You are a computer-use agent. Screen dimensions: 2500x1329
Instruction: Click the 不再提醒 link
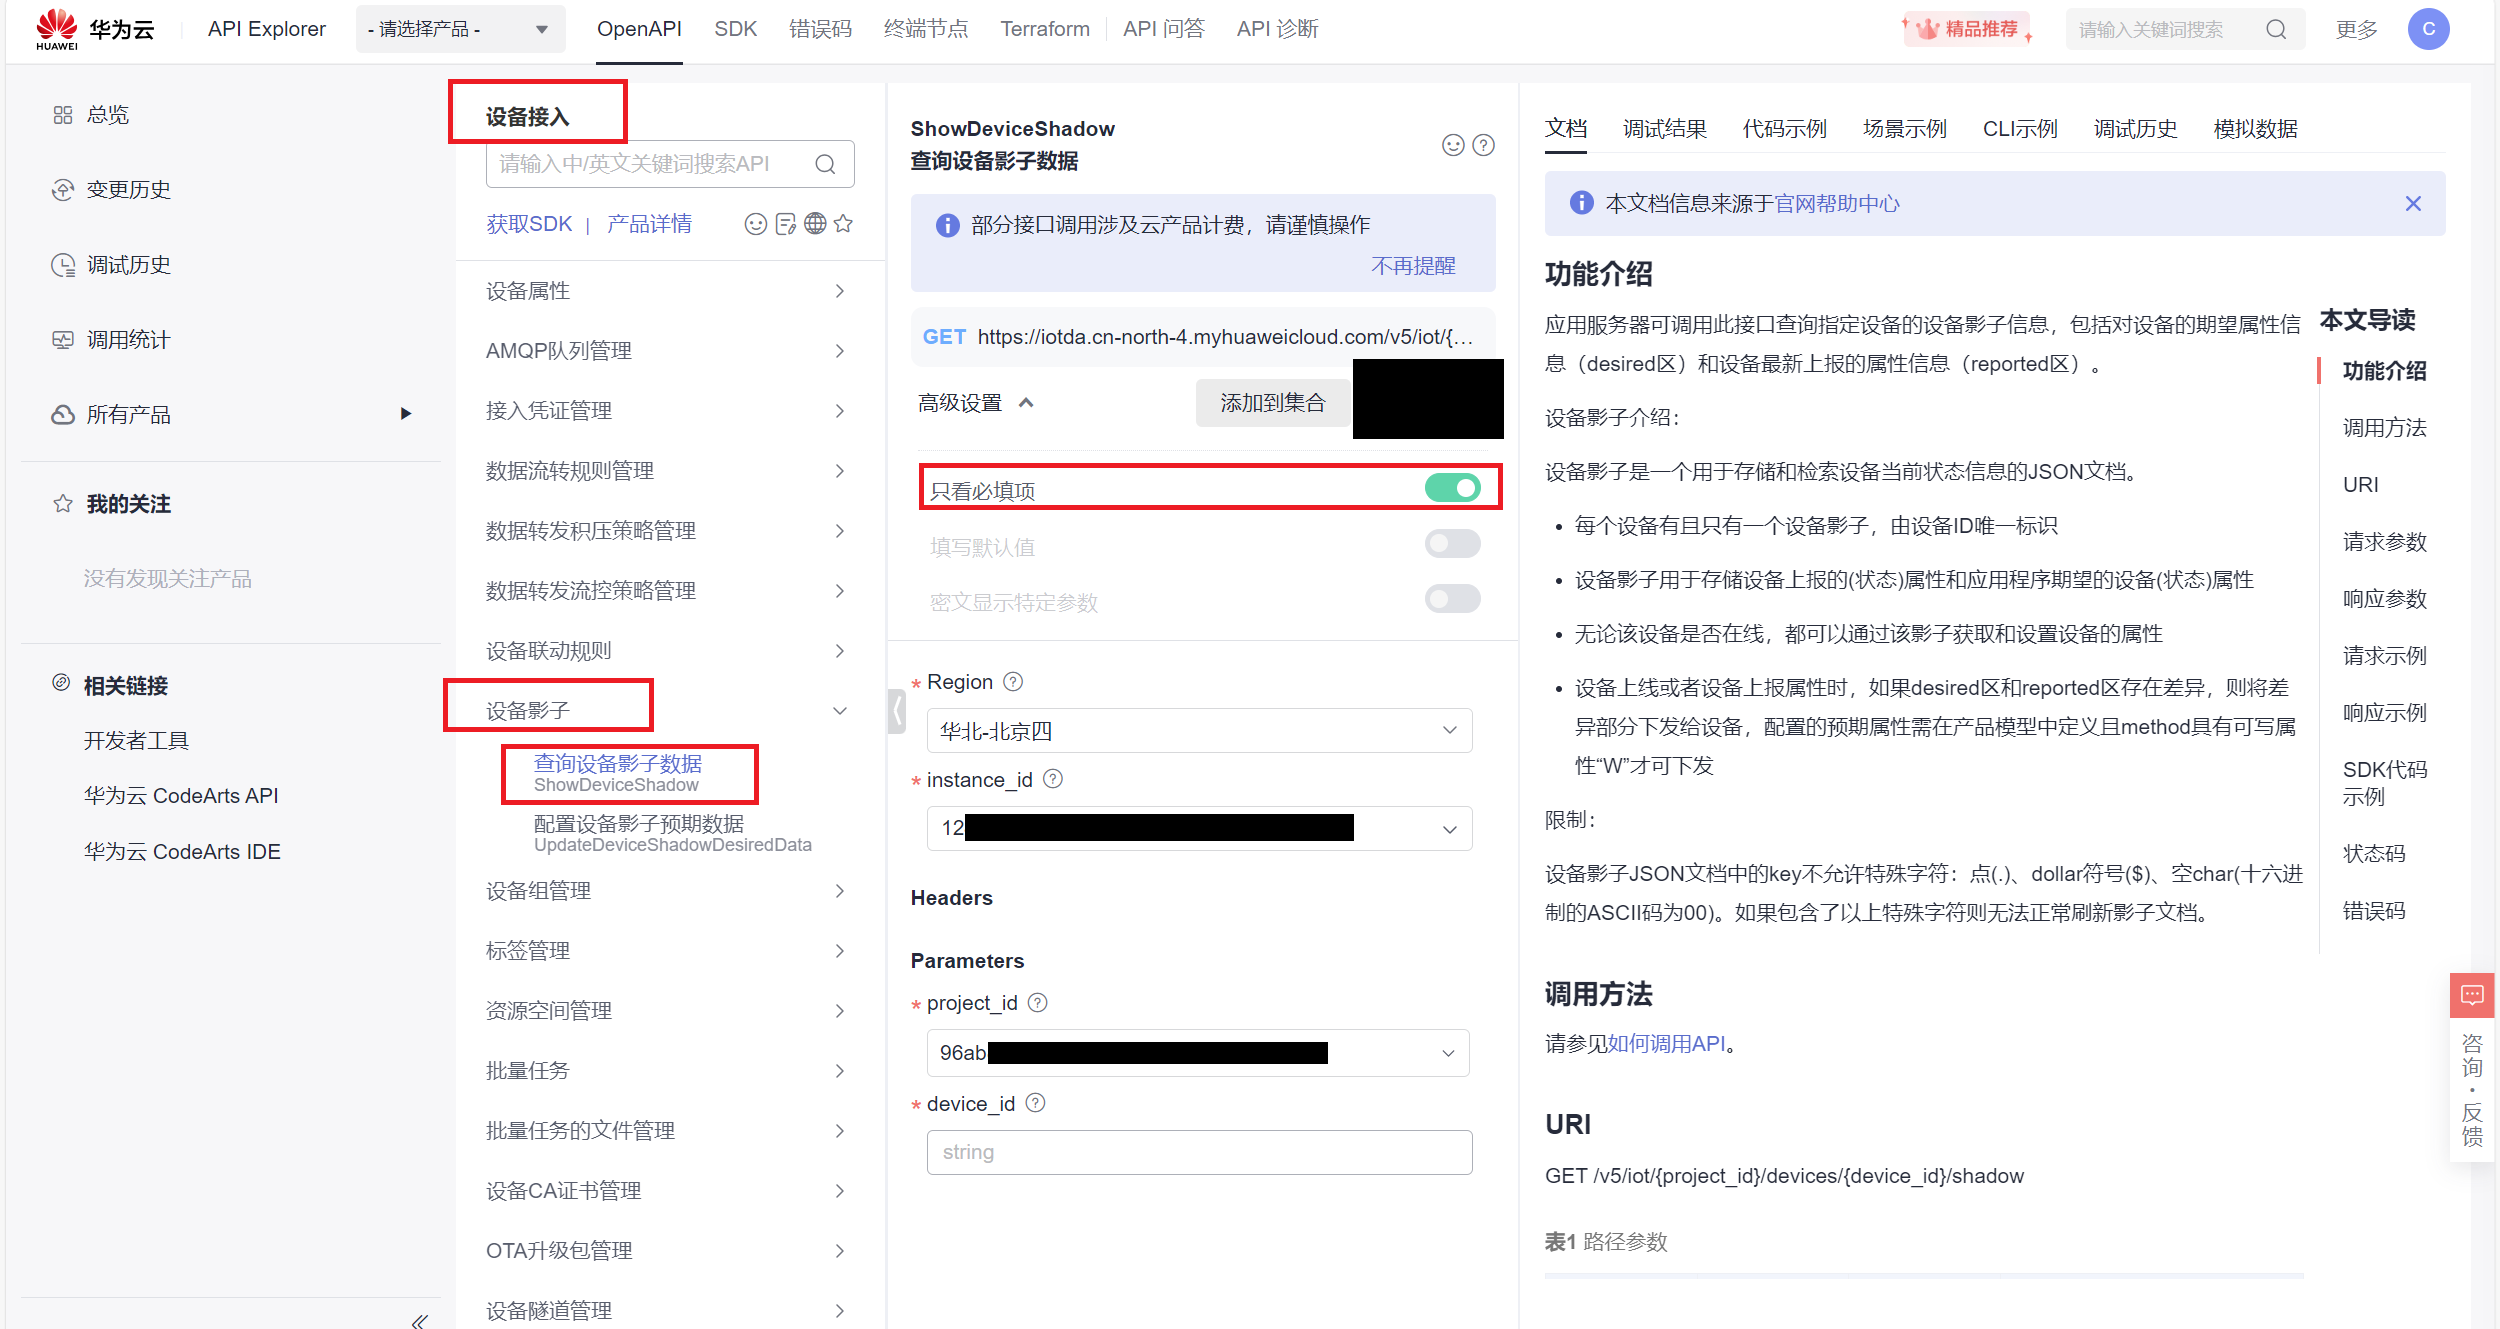click(x=1413, y=266)
